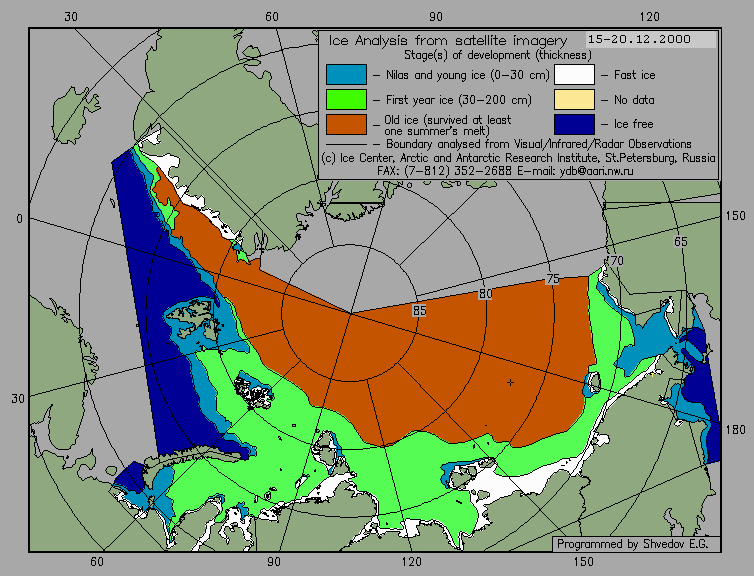Click the small plus marker in old ice
Image resolution: width=754 pixels, height=576 pixels.
coord(510,383)
